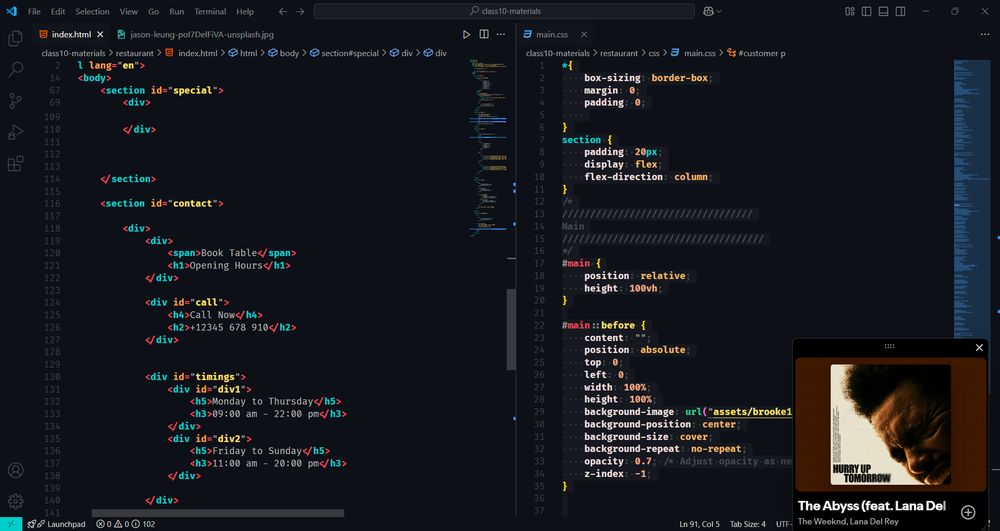Open the Copilot dropdown chevron
Screen dimensions: 1000x531
click(719, 11)
